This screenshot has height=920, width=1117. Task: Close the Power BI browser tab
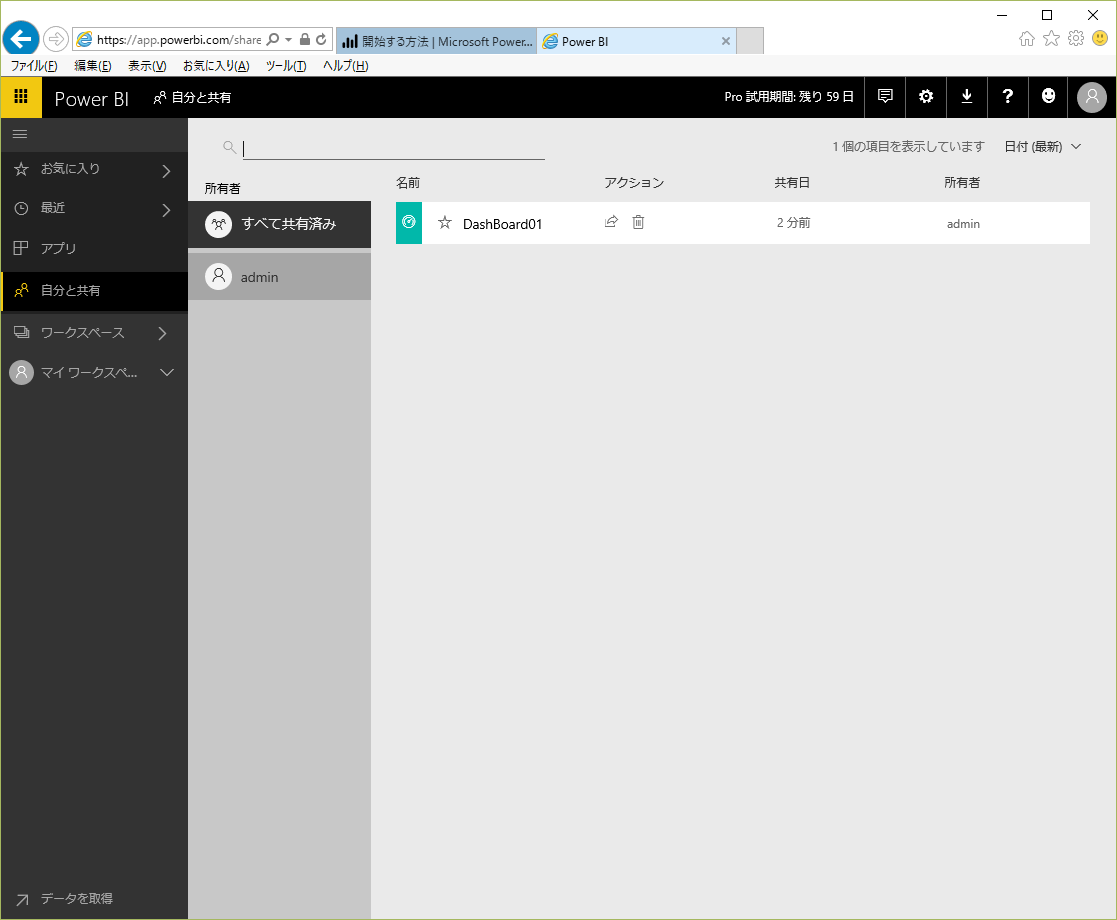pos(725,41)
